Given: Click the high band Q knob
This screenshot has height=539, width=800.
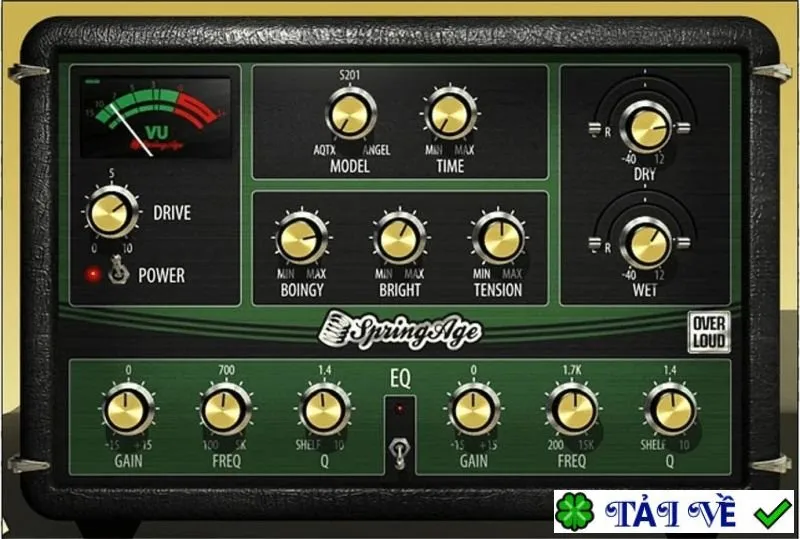Looking at the screenshot, I should click(670, 409).
